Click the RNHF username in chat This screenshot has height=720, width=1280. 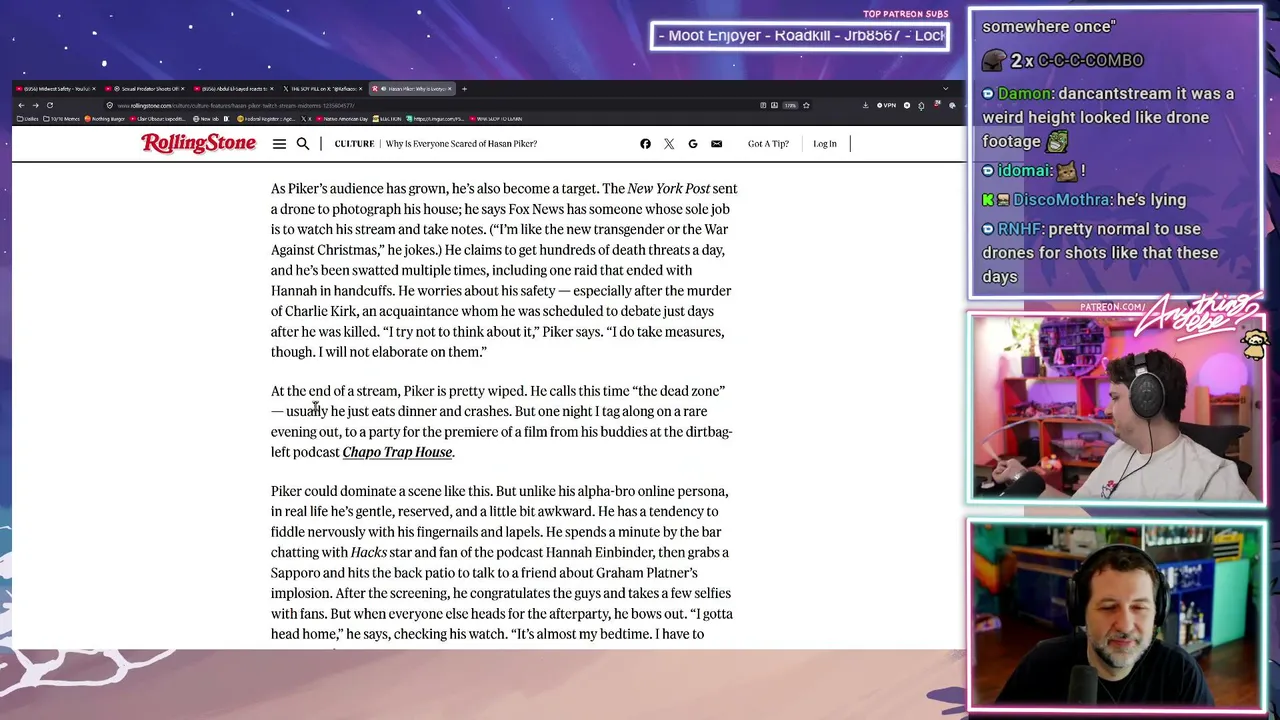pyautogui.click(x=1021, y=229)
